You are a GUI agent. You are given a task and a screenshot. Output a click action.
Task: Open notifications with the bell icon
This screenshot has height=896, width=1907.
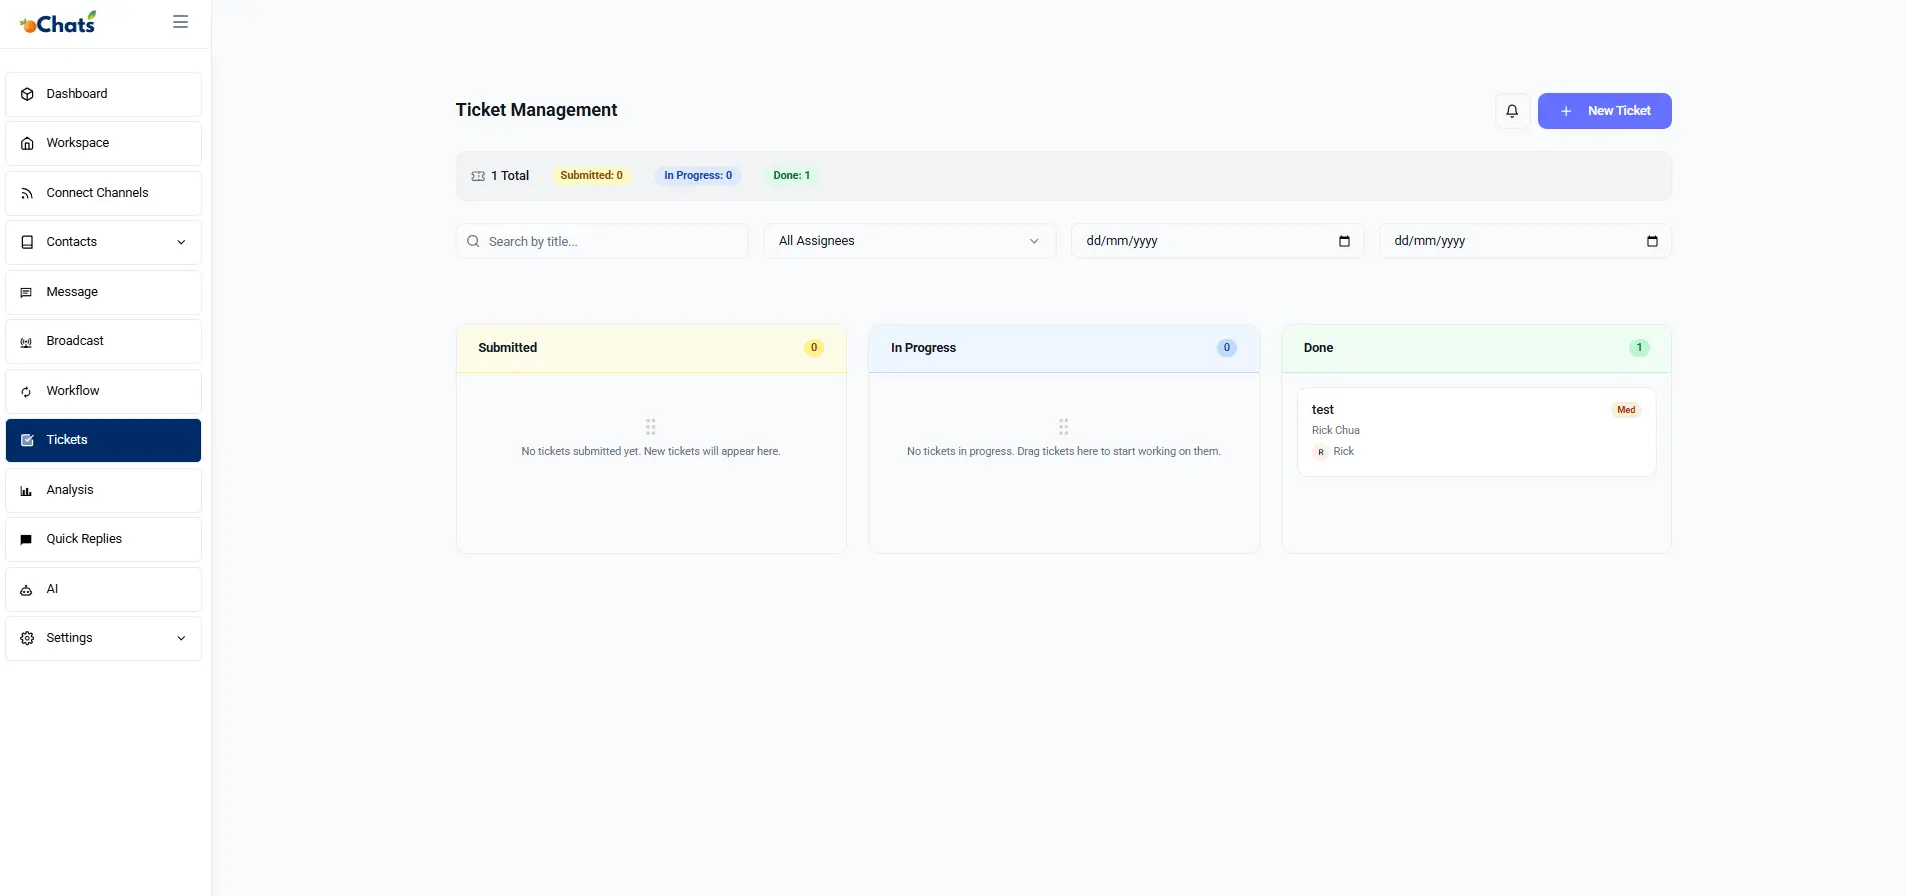tap(1512, 111)
